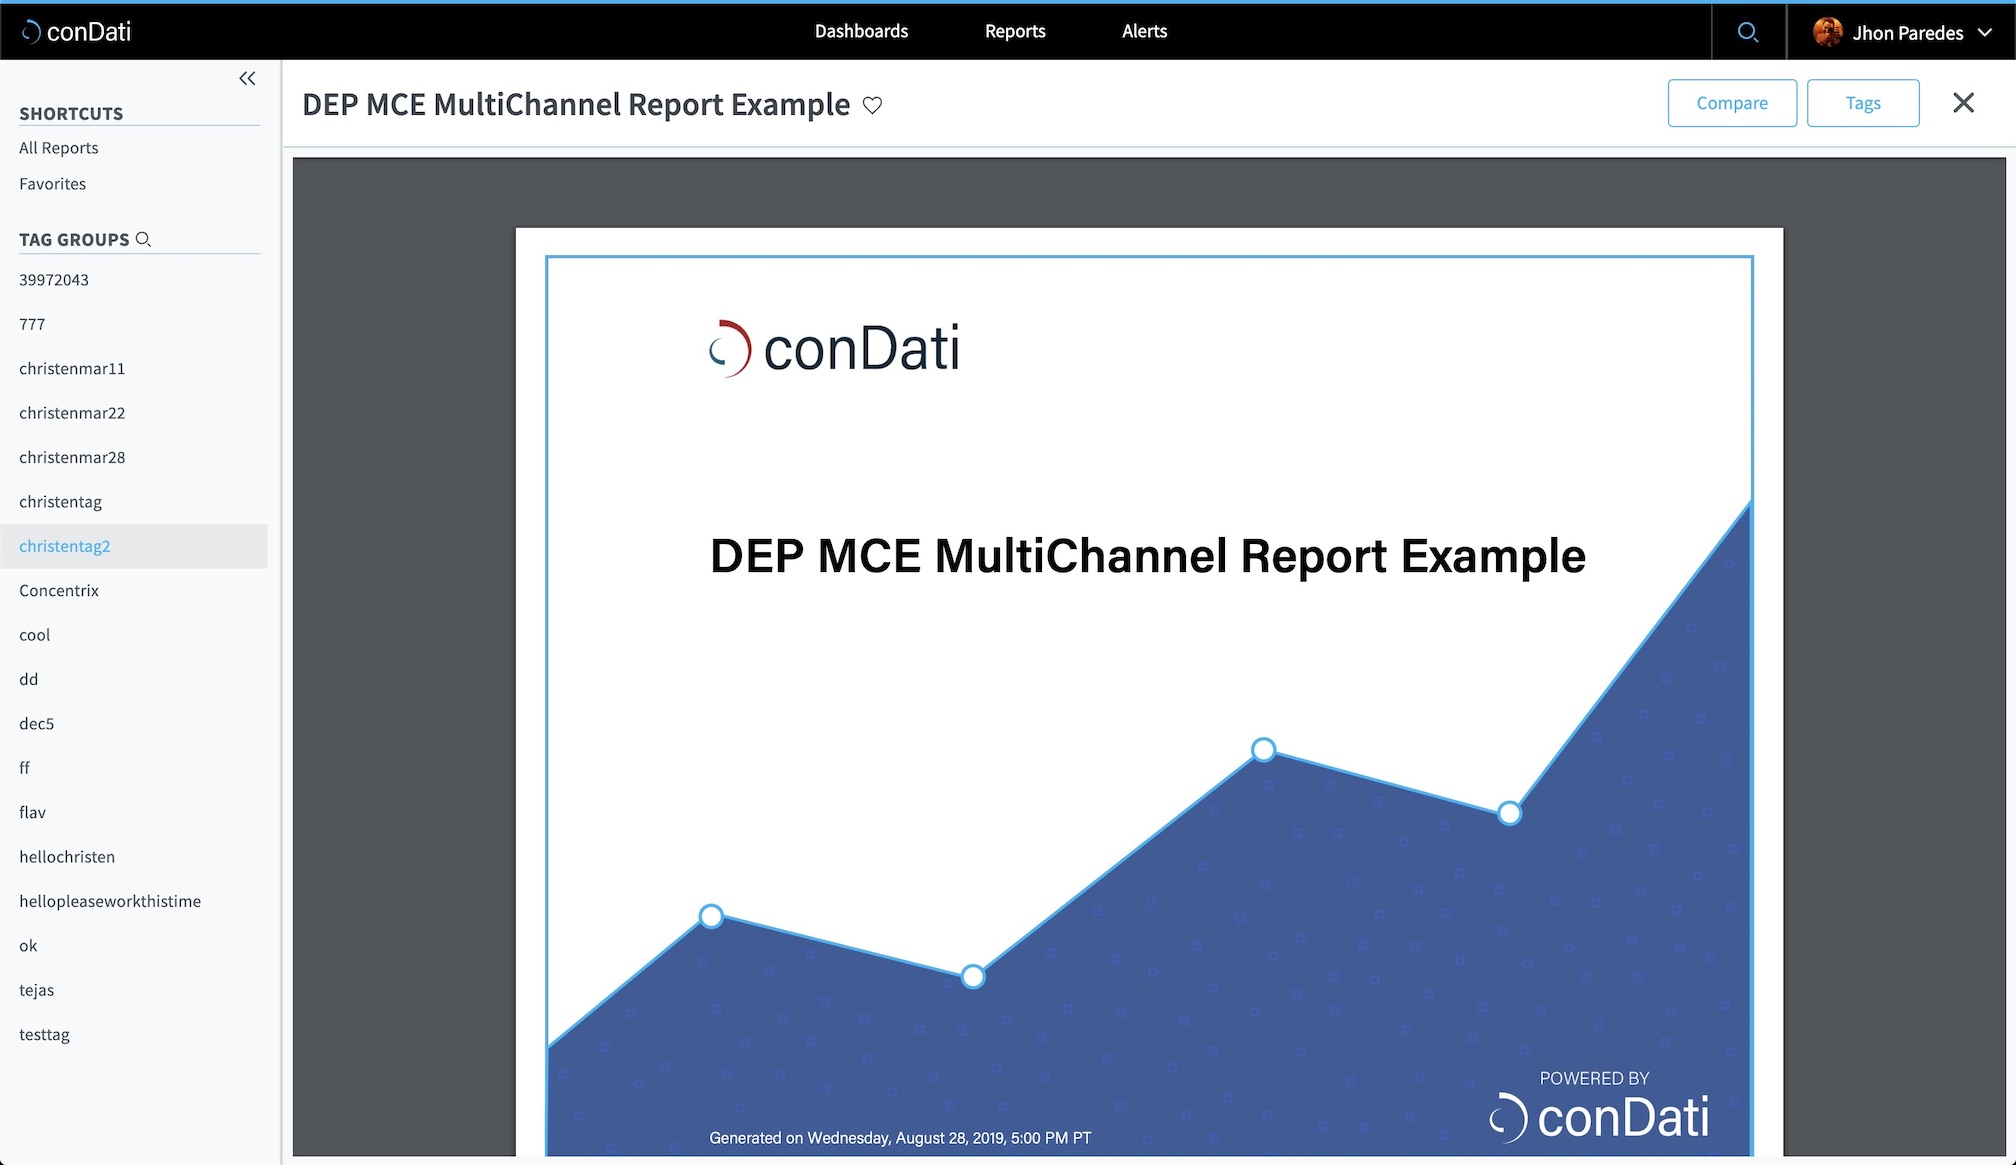Image resolution: width=2016 pixels, height=1165 pixels.
Task: Click the report cover page preview
Action: coord(1148,690)
